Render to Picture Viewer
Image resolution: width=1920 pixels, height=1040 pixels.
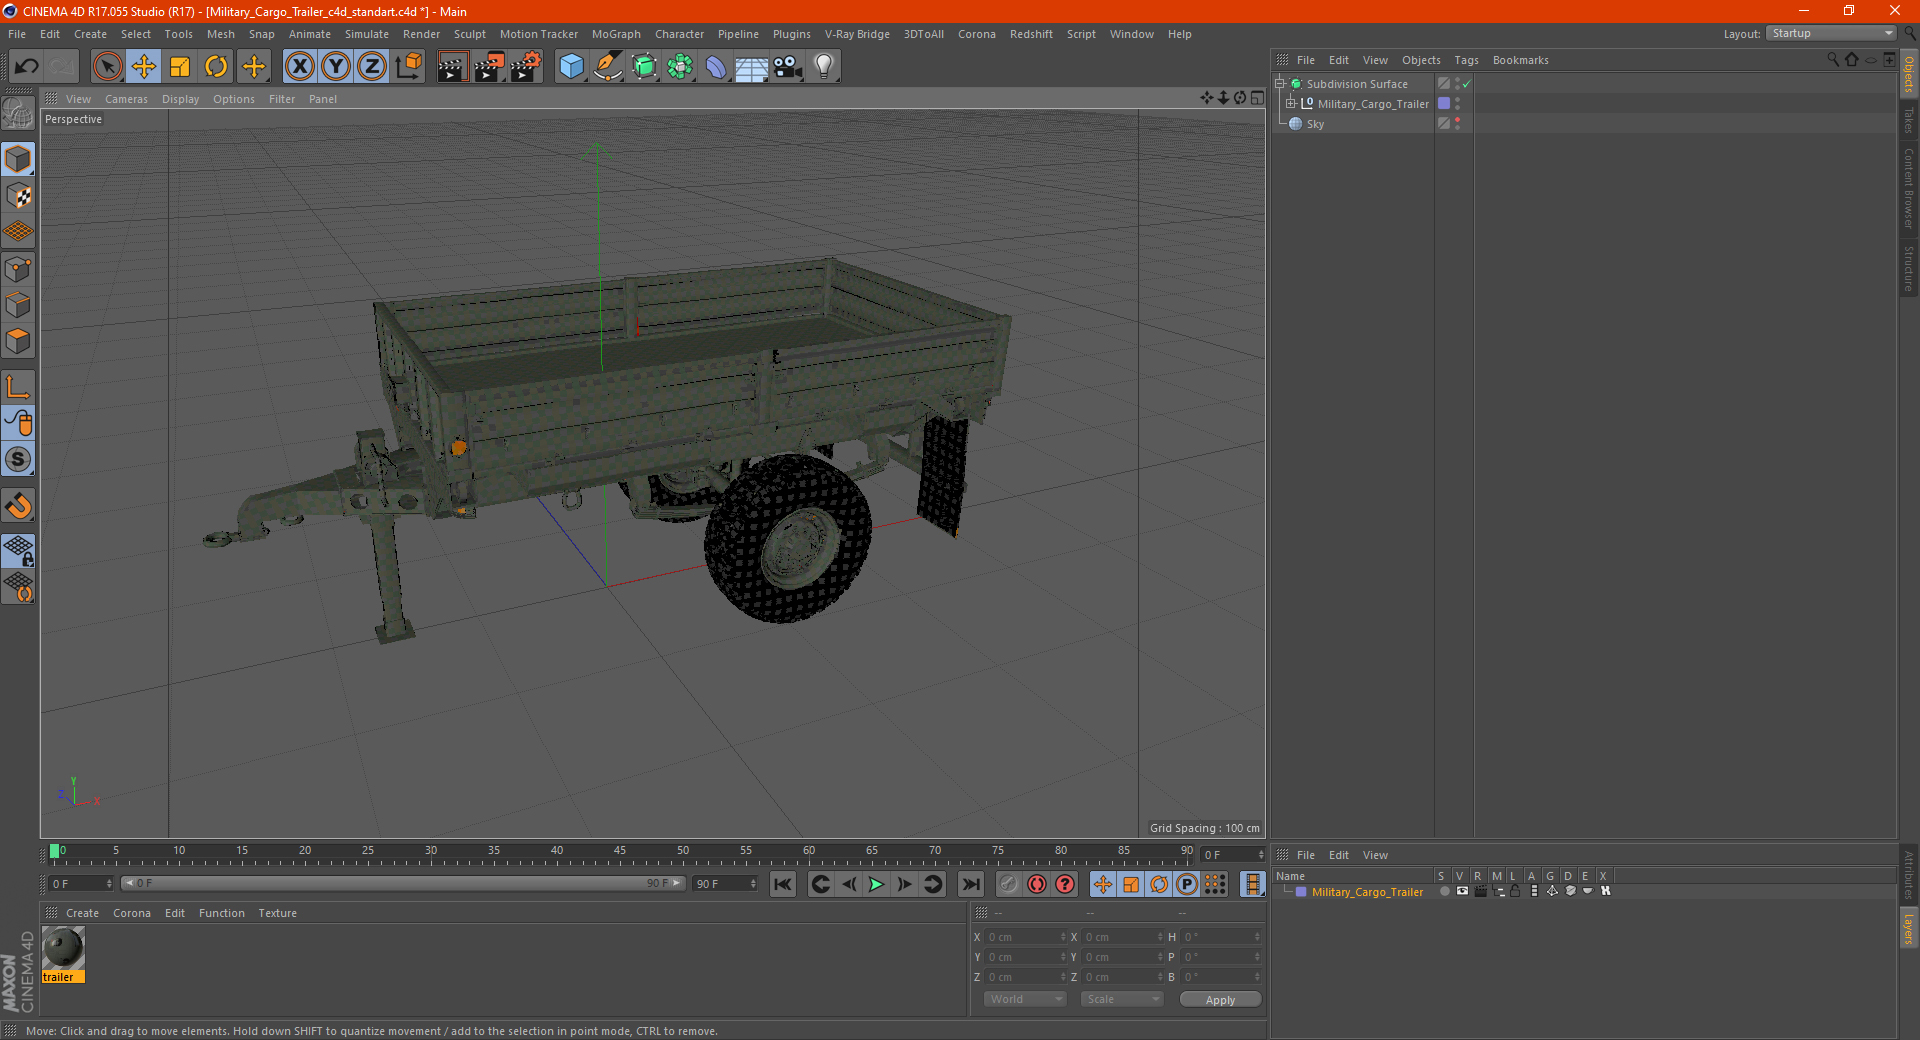489,67
